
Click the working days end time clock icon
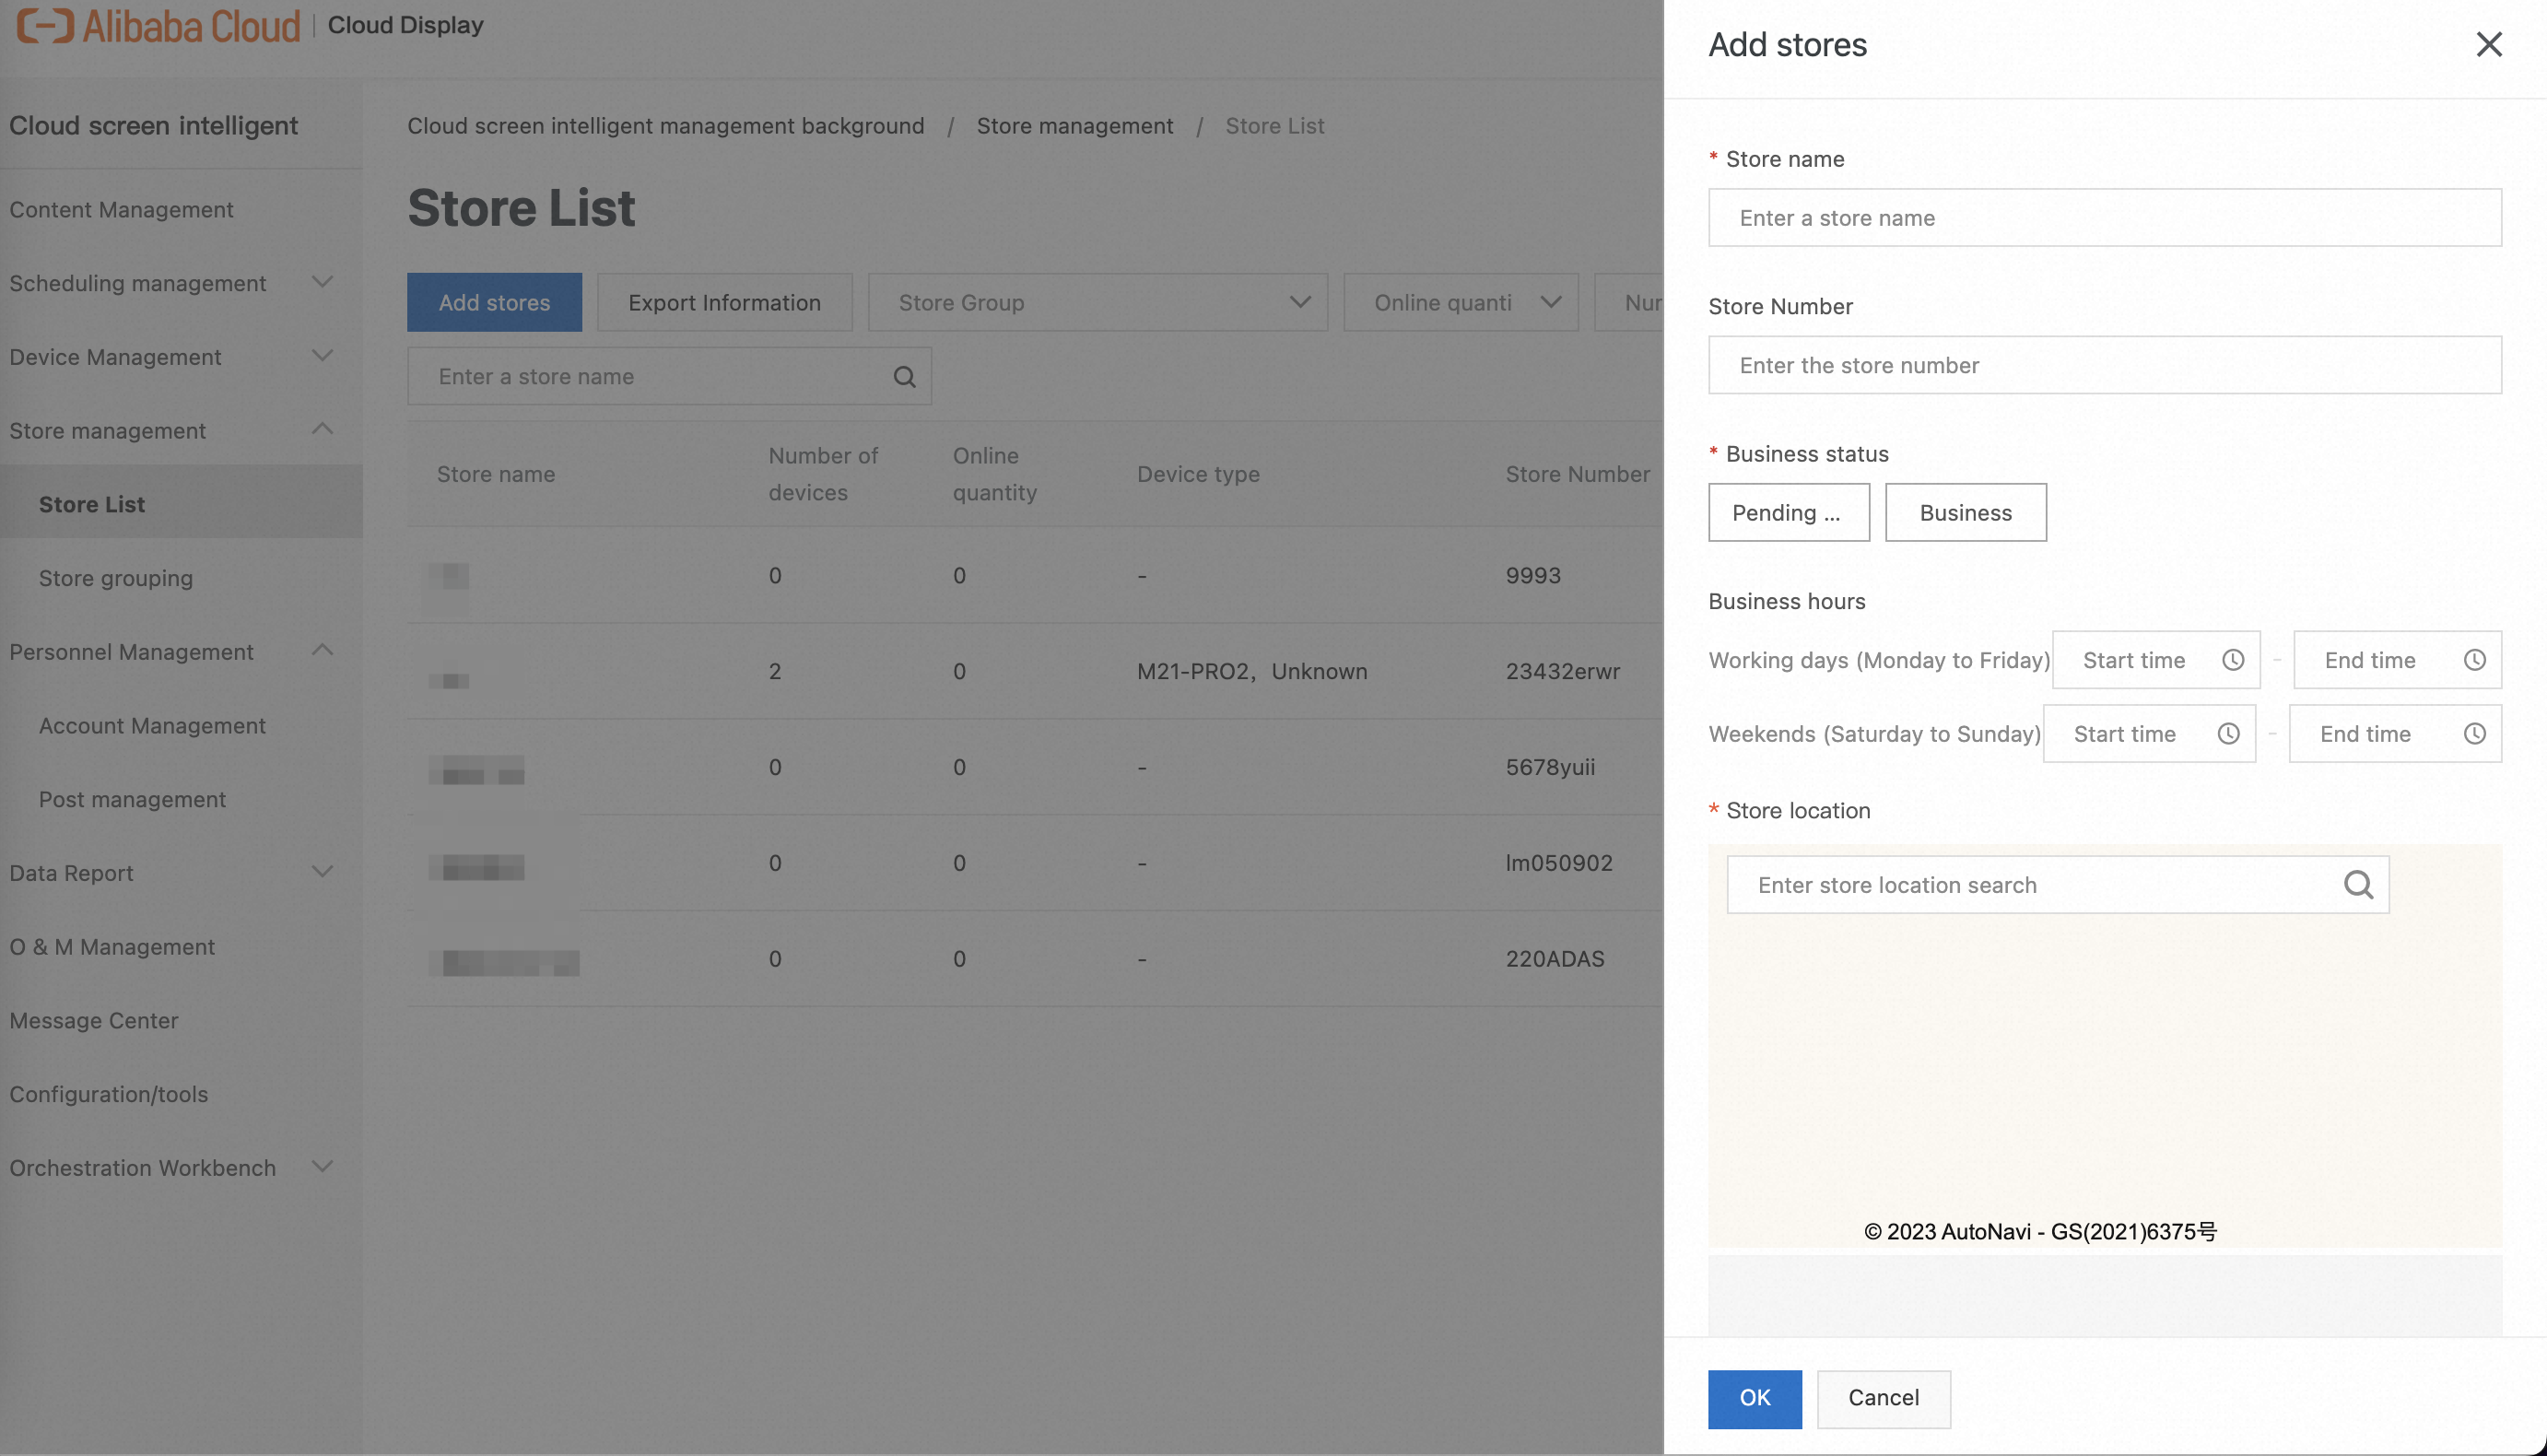point(2474,660)
